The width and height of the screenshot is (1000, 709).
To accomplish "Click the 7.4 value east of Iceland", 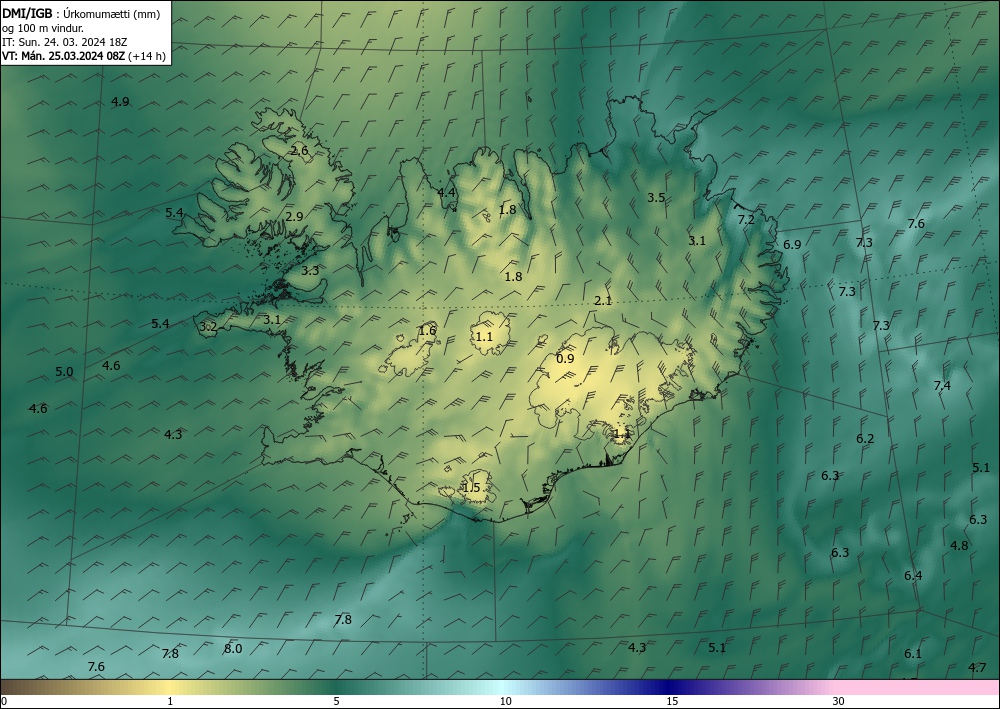I will pos(942,386).
